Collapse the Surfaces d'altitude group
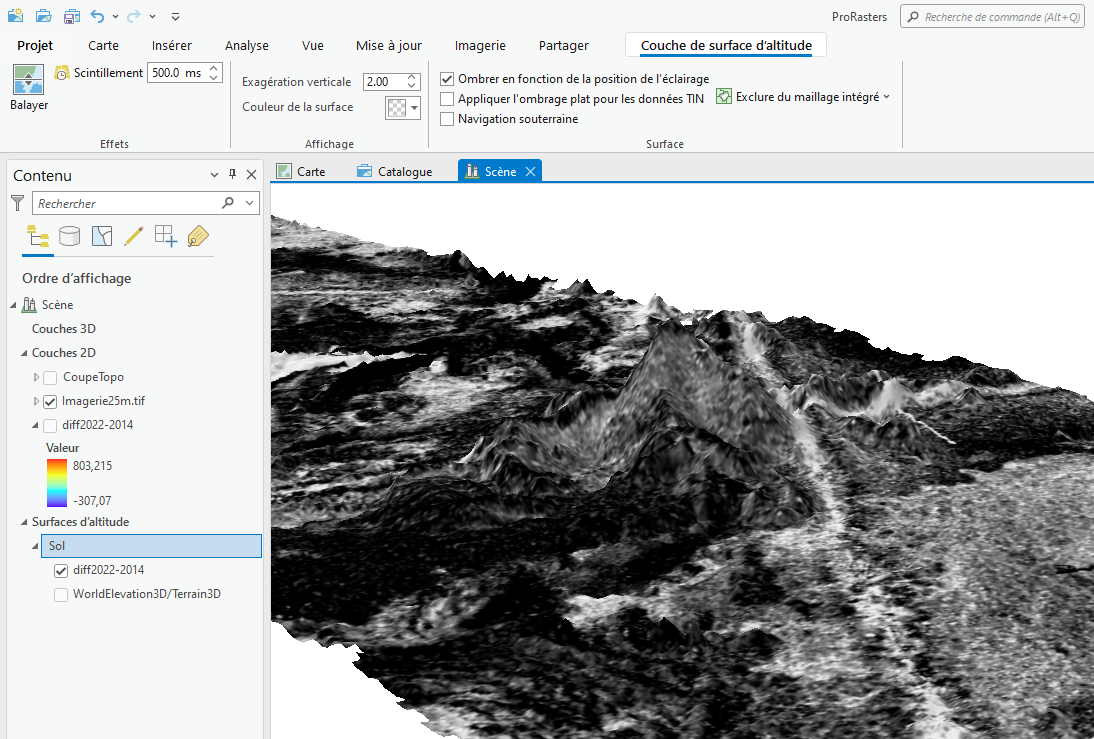 (x=24, y=522)
